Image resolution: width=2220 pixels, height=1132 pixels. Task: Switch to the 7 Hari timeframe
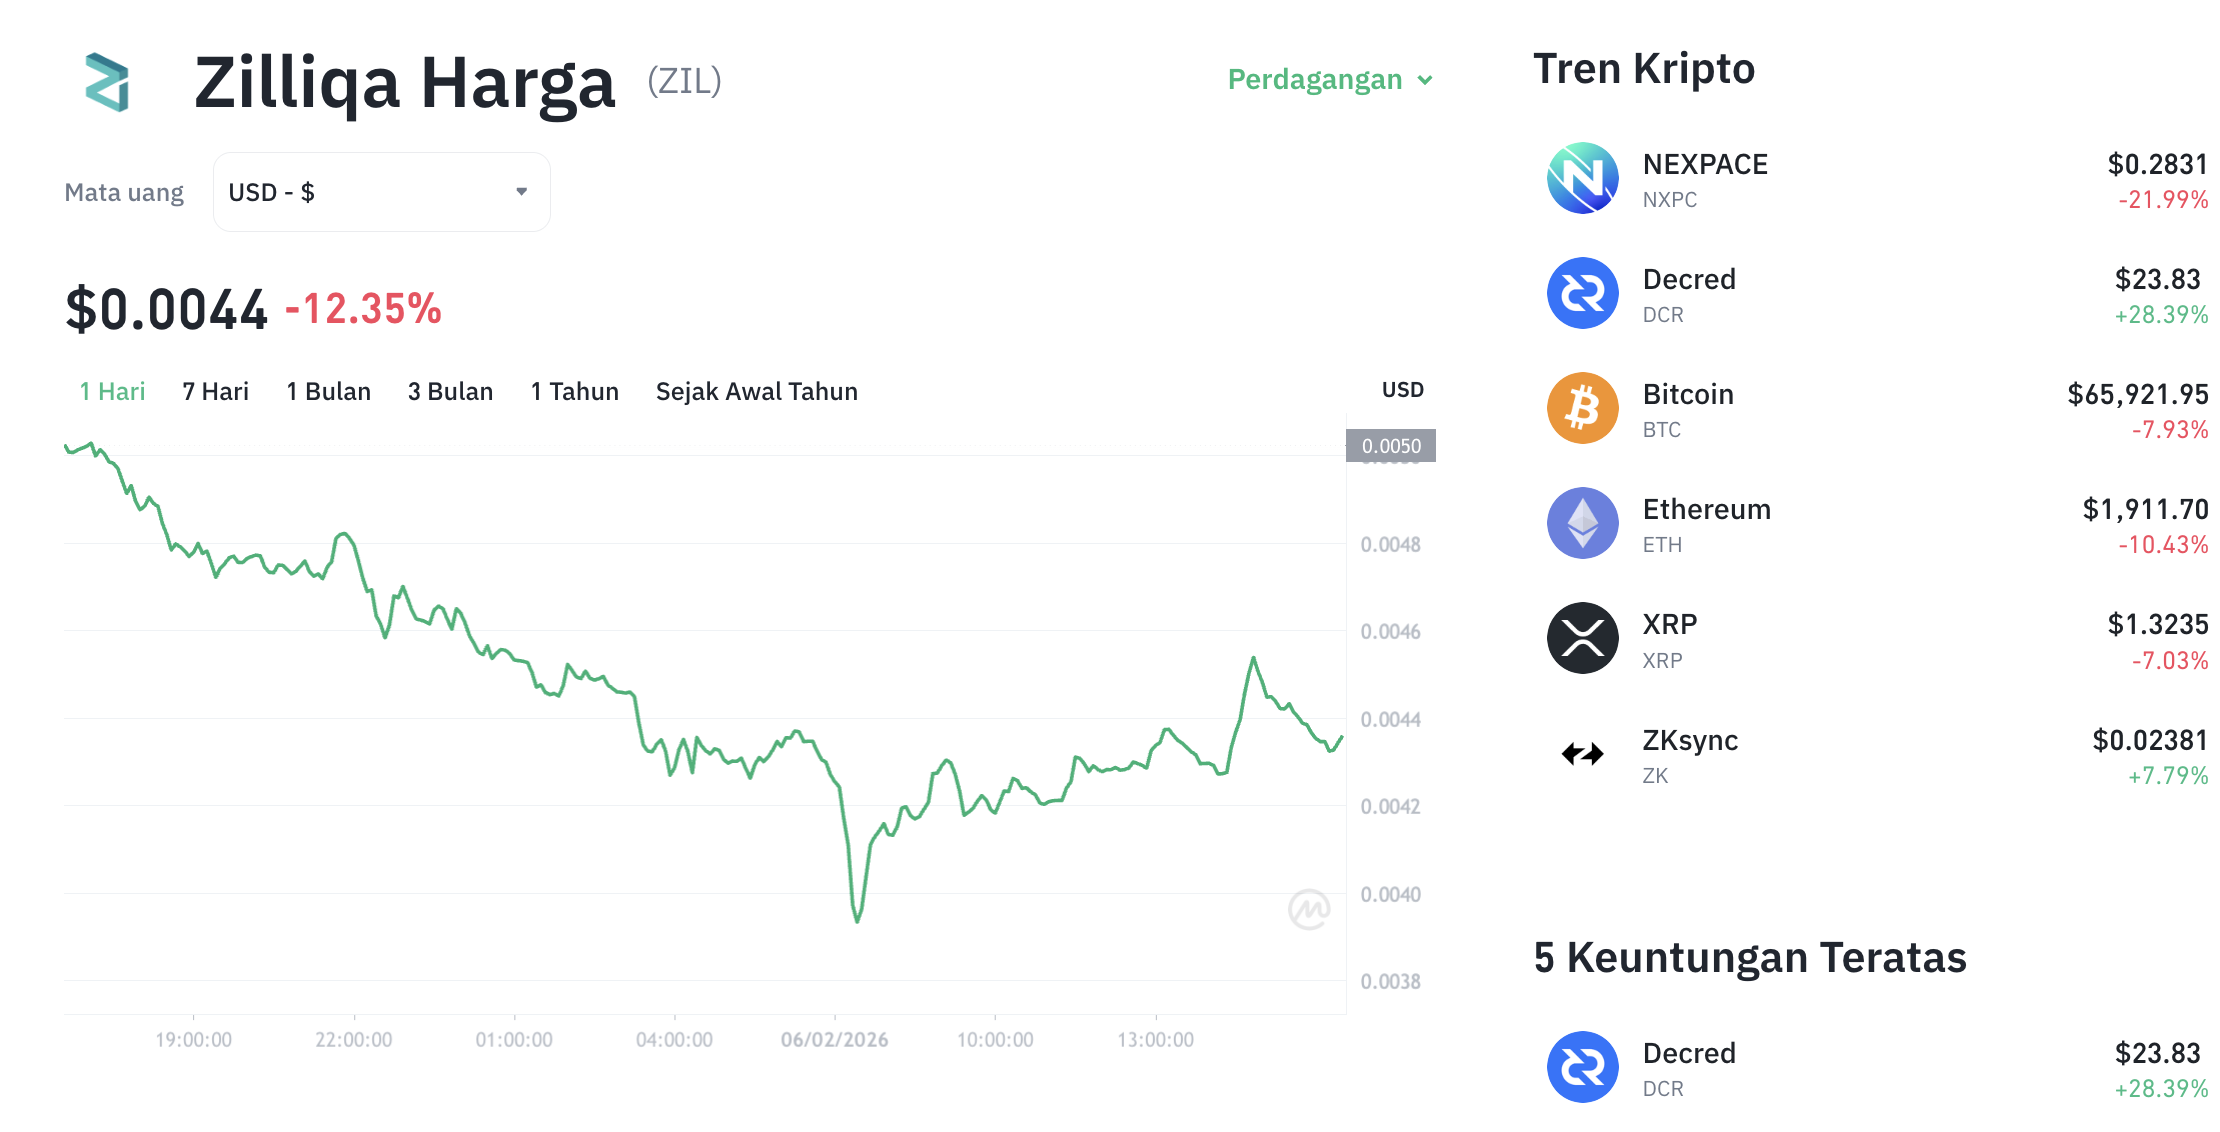(x=215, y=391)
